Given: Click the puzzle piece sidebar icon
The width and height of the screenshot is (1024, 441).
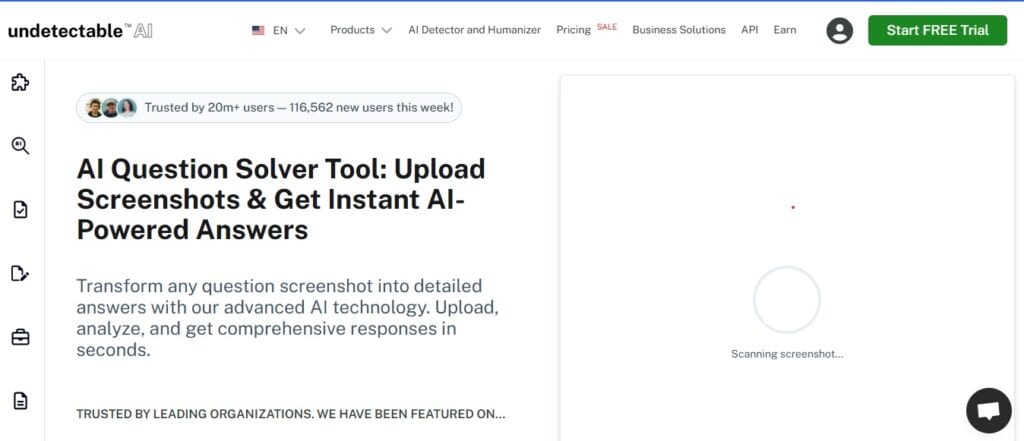Looking at the screenshot, I should tap(20, 83).
